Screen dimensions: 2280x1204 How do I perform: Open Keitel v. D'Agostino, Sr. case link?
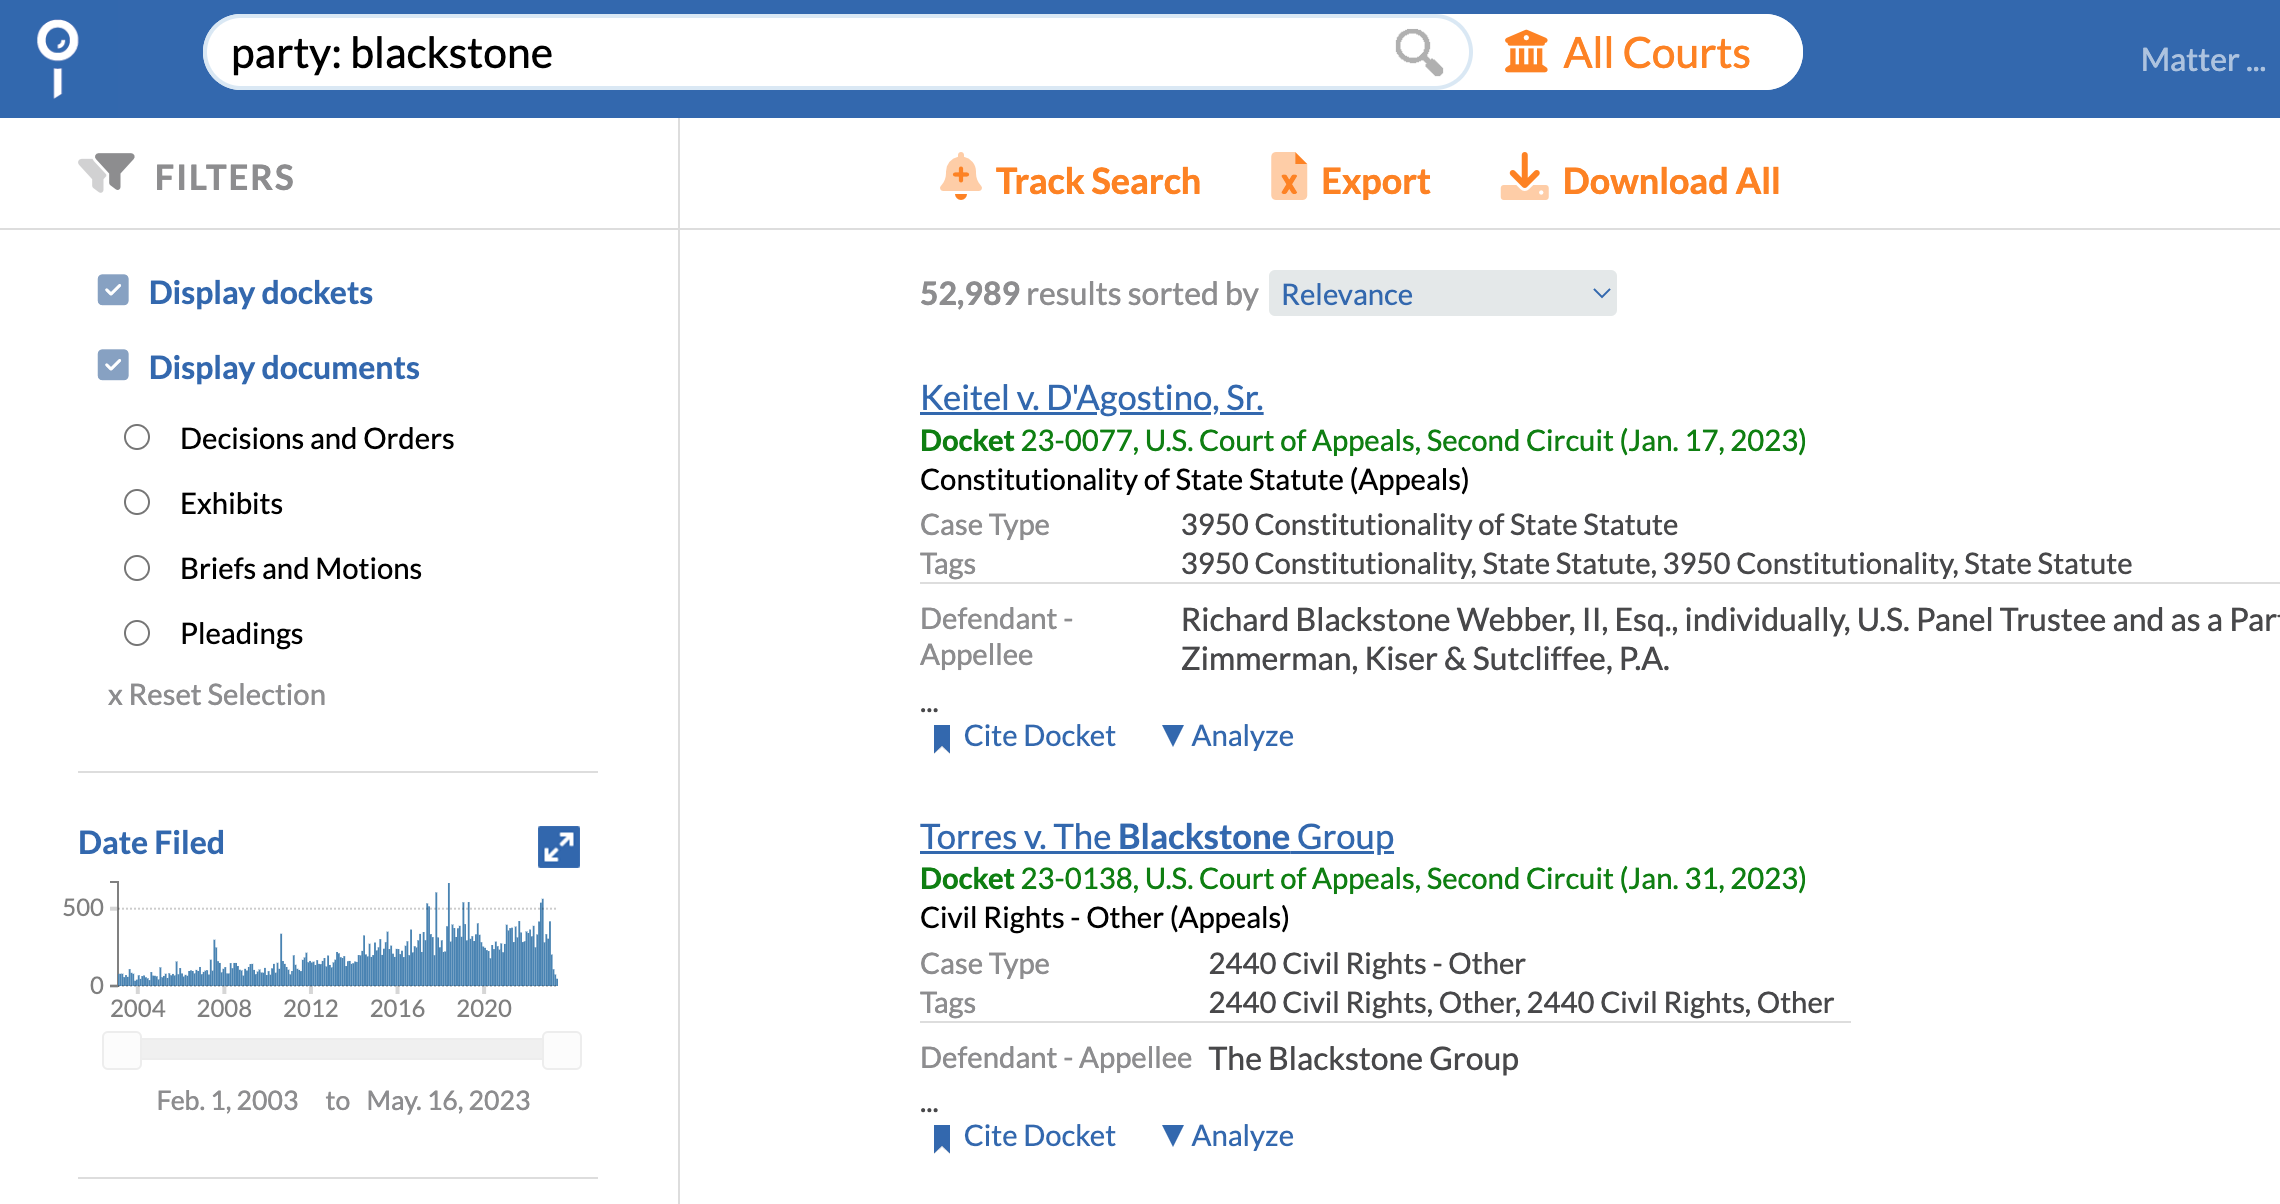pos(1091,397)
